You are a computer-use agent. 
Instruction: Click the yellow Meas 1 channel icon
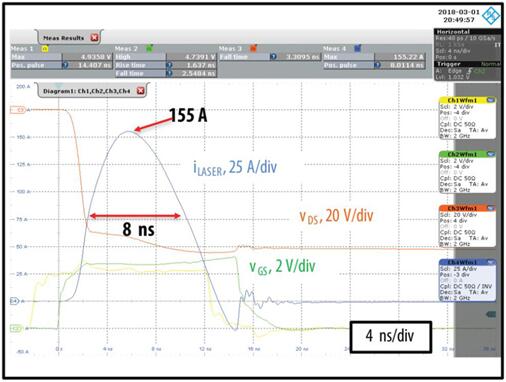click(45, 49)
